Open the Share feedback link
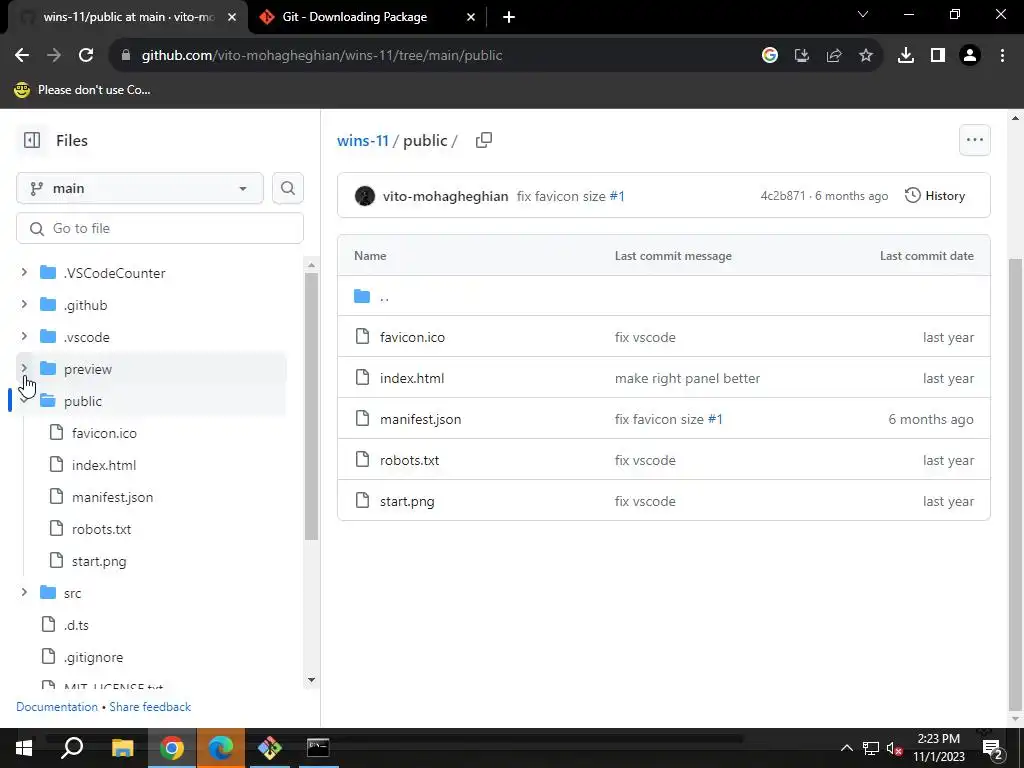Viewport: 1024px width, 768px height. tap(150, 707)
